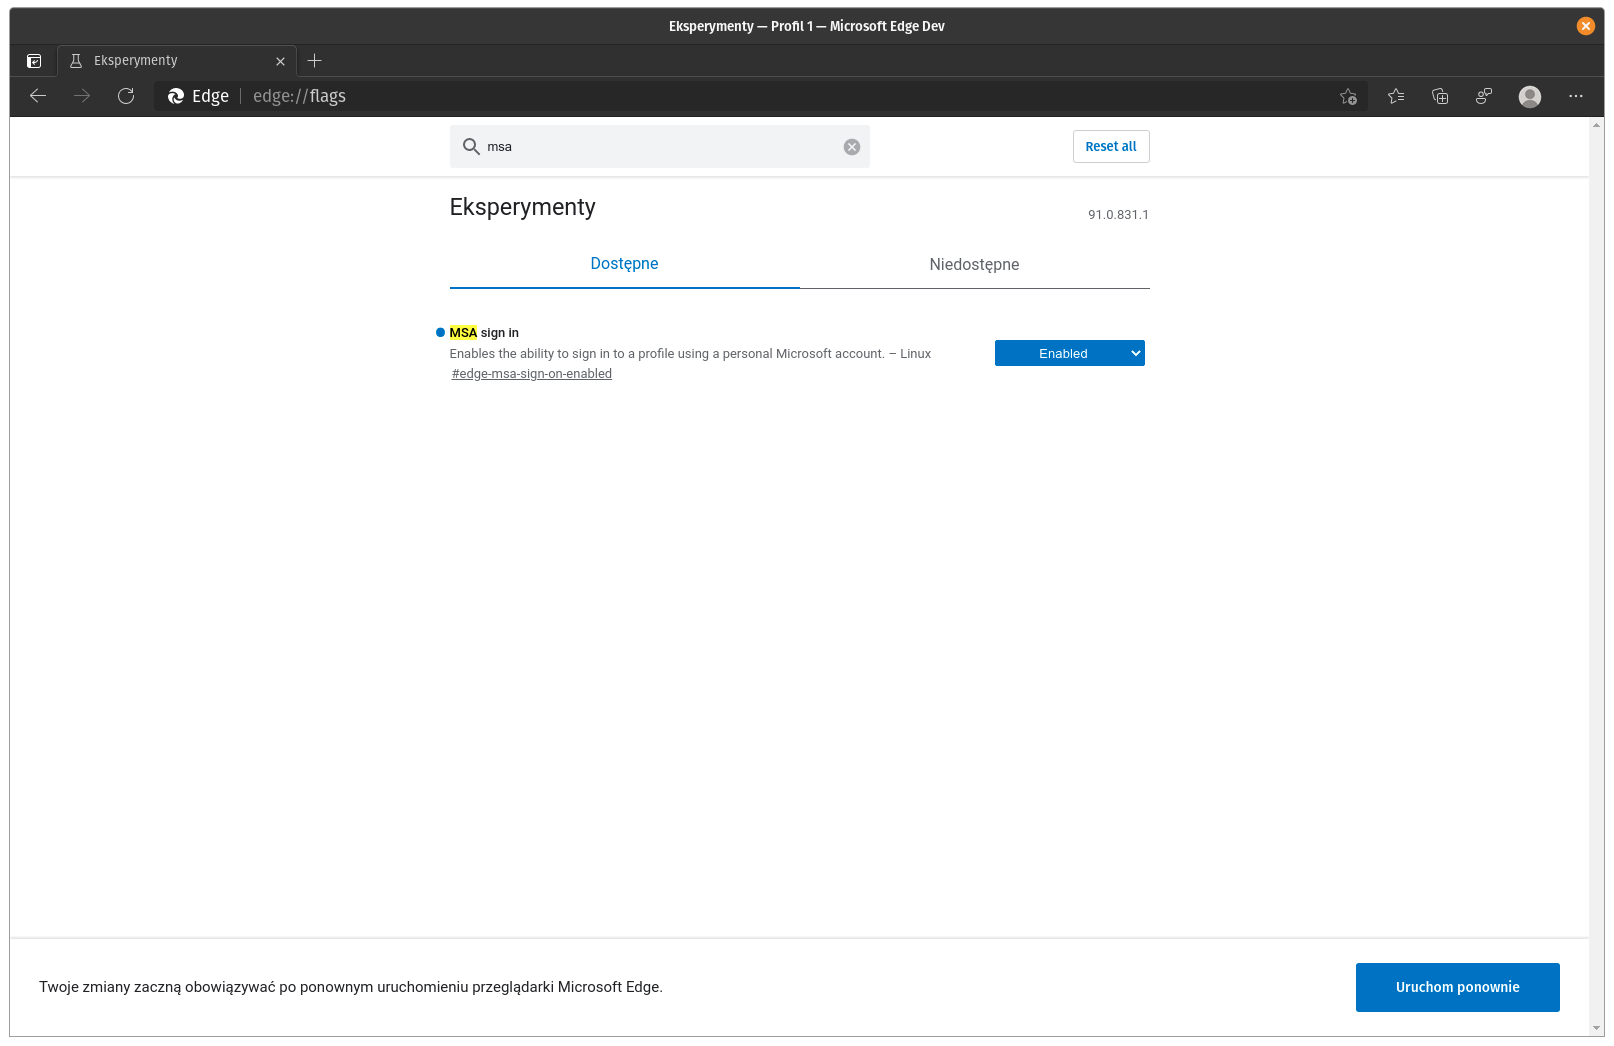The height and width of the screenshot is (1046, 1614).
Task: Open the profile avatar menu
Action: coord(1529,96)
